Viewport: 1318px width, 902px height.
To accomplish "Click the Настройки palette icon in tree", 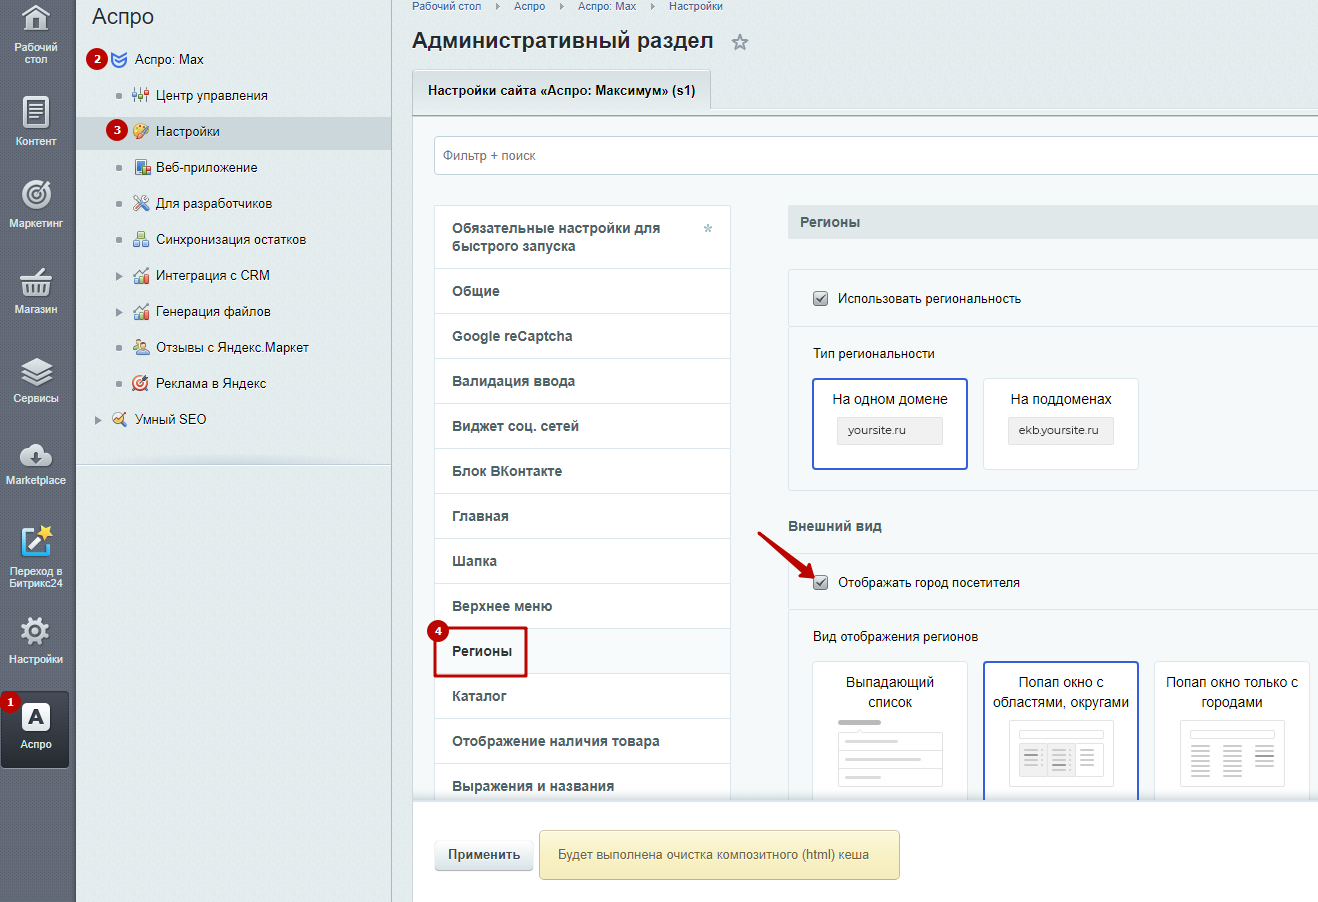I will [141, 132].
